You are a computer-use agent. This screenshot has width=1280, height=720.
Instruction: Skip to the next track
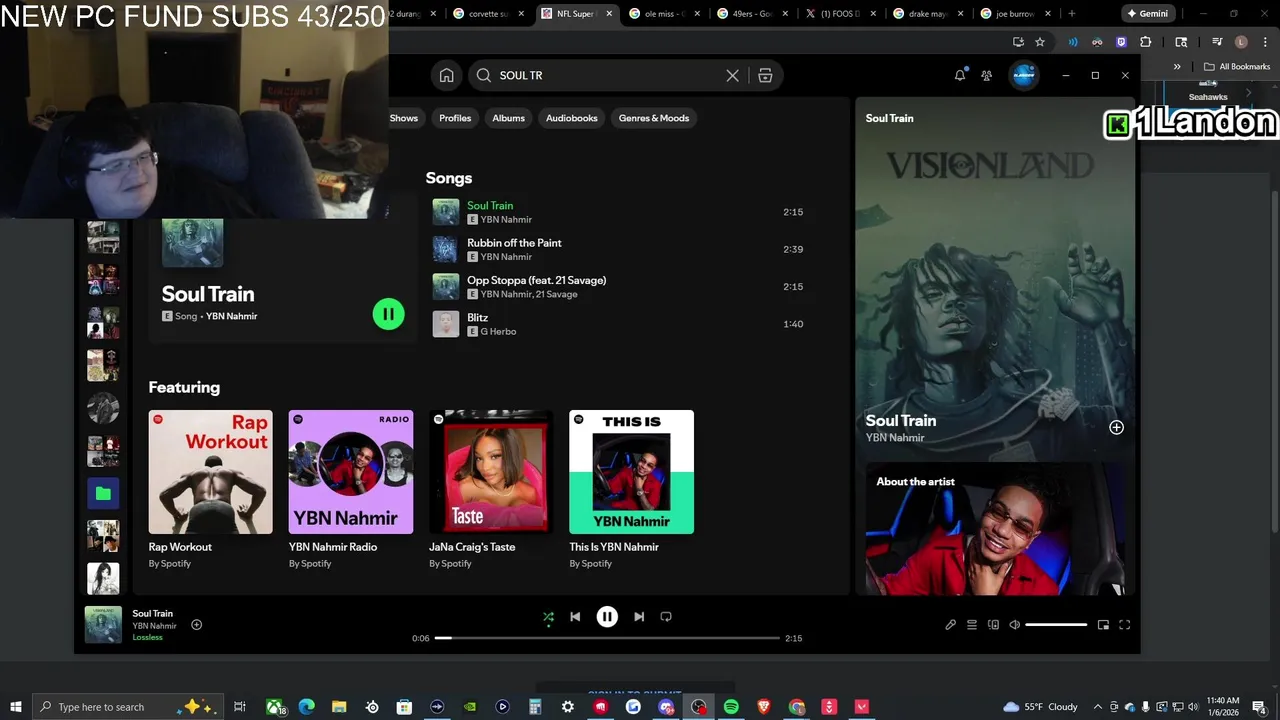point(639,617)
